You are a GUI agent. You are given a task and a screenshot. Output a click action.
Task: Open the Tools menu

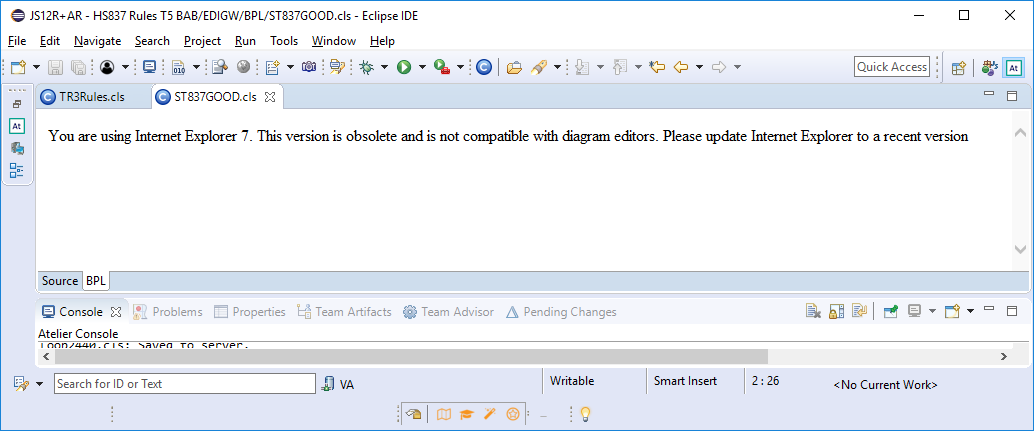[284, 41]
